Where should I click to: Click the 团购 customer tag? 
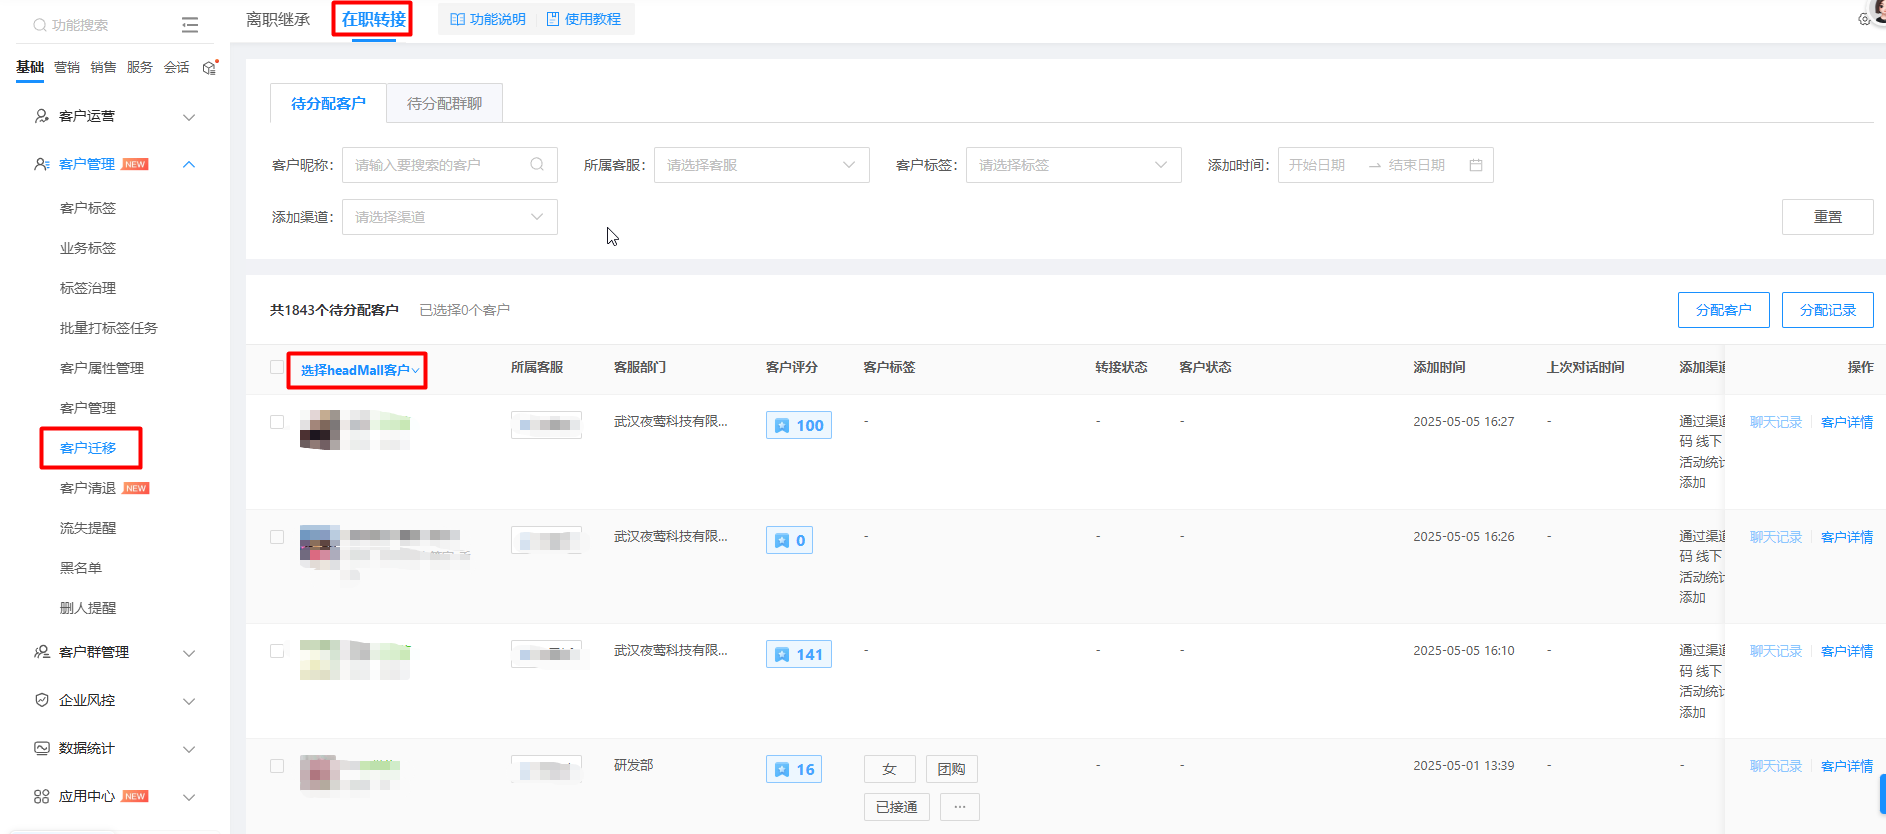[952, 769]
